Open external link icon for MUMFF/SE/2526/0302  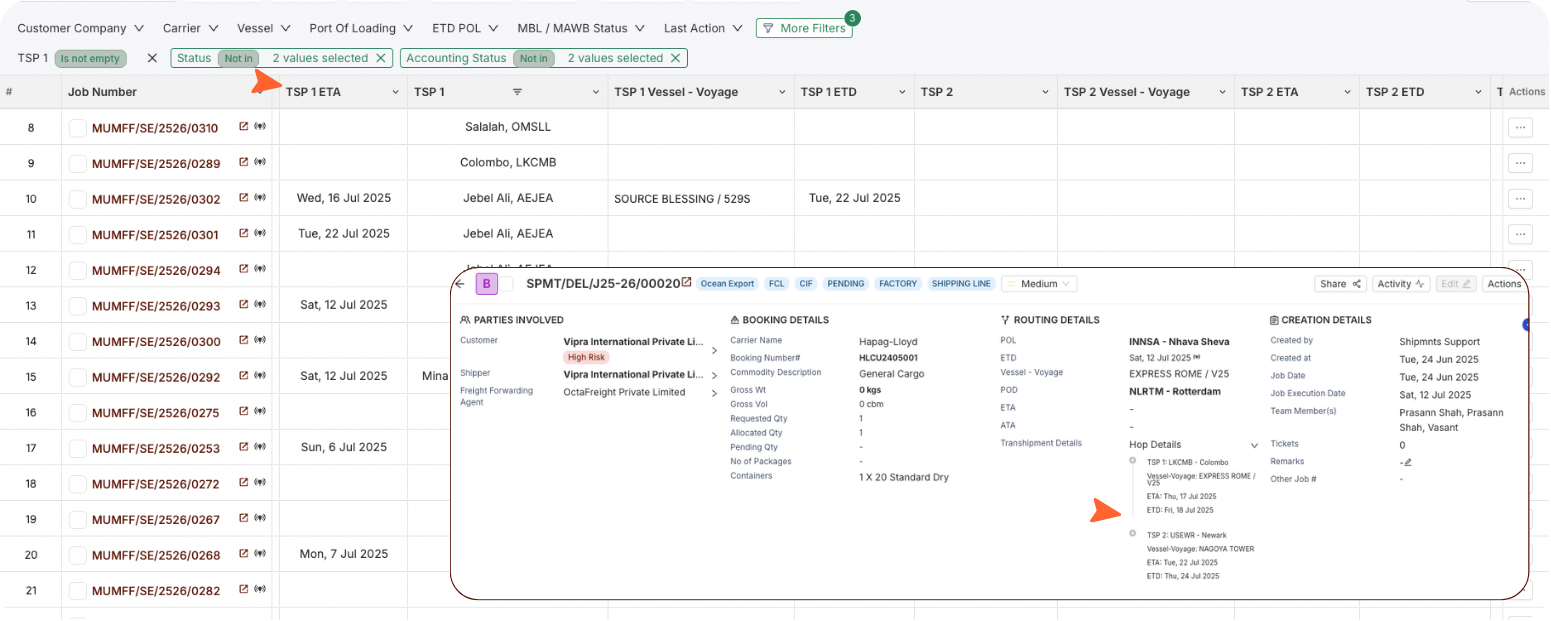pos(243,198)
